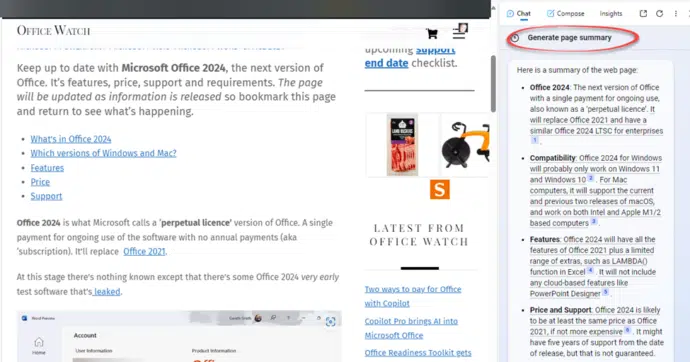The width and height of the screenshot is (690, 362).
Task: Open Copilot in new window icon
Action: pyautogui.click(x=643, y=14)
